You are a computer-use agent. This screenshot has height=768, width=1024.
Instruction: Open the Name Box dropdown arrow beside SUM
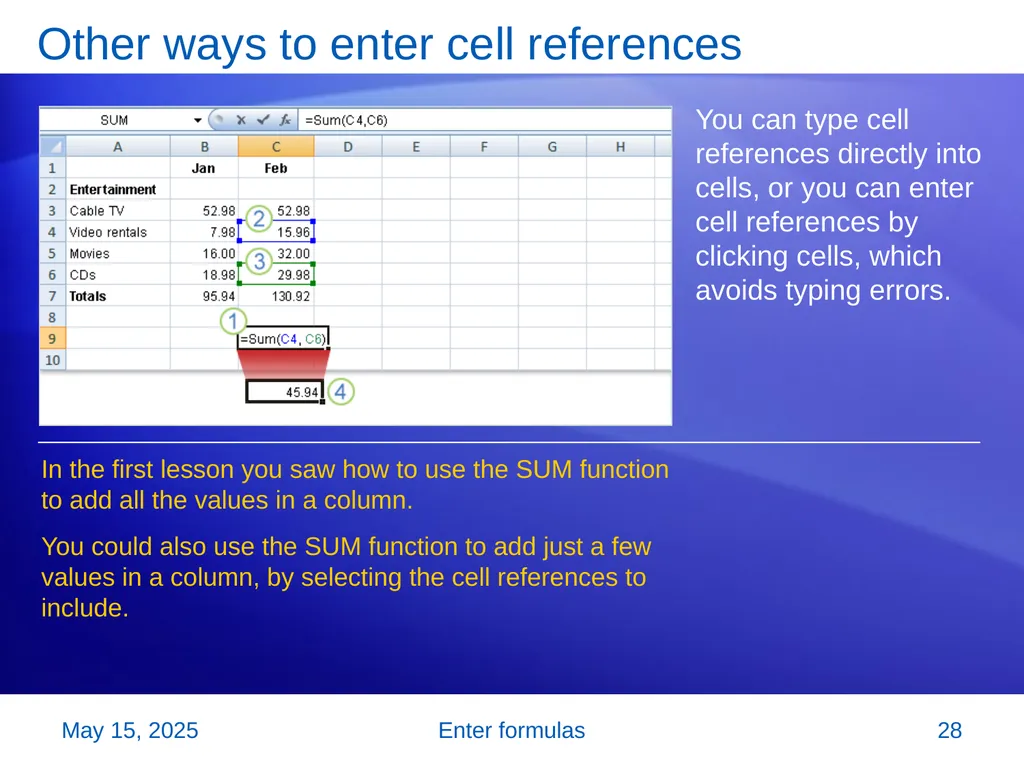(197, 120)
